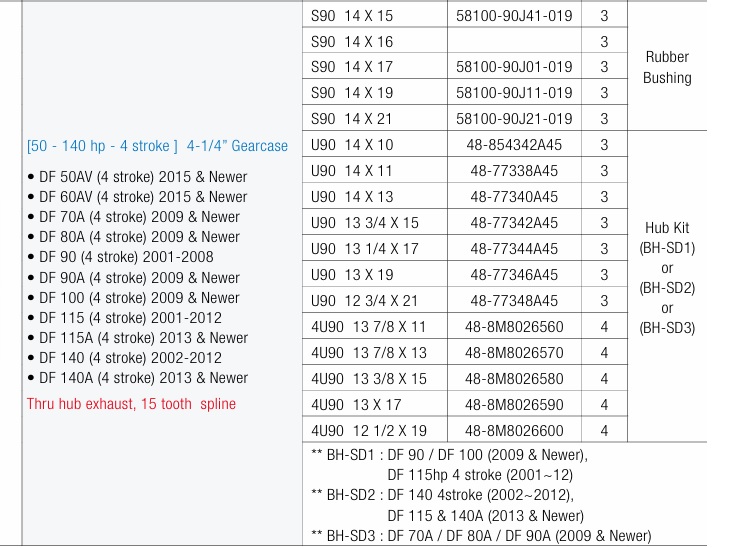Click part number 48-8M8026600
The image size is (733, 548).
pyautogui.click(x=514, y=430)
